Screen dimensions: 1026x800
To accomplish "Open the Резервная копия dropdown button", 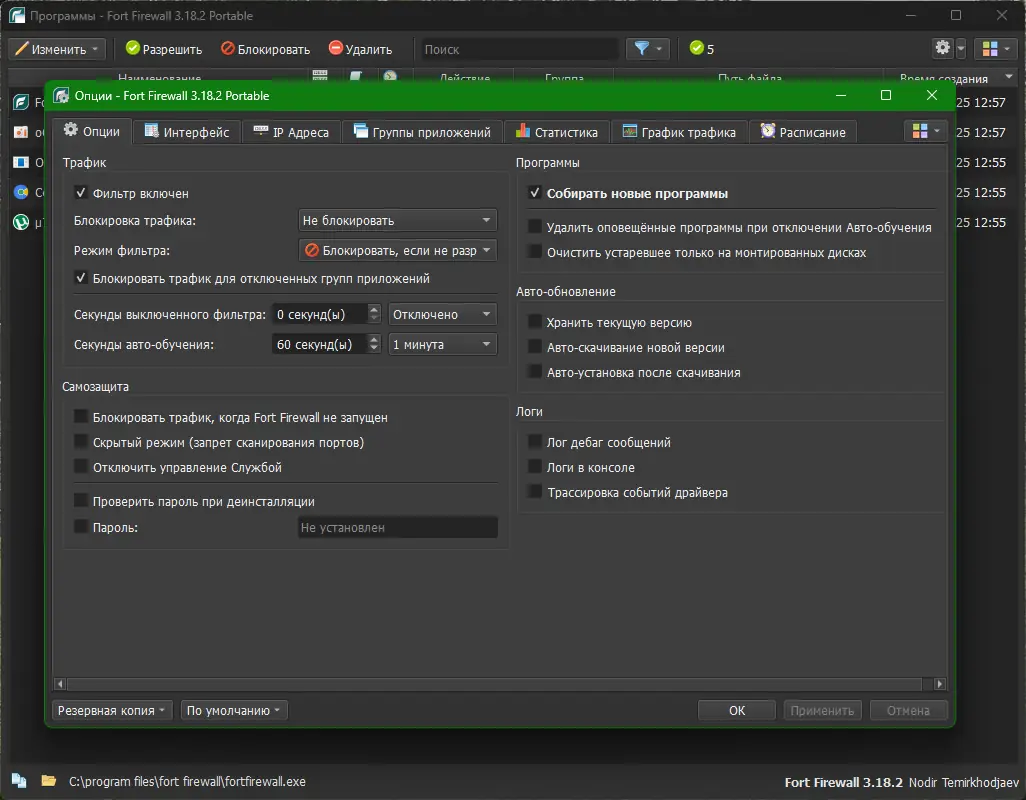I will 112,710.
